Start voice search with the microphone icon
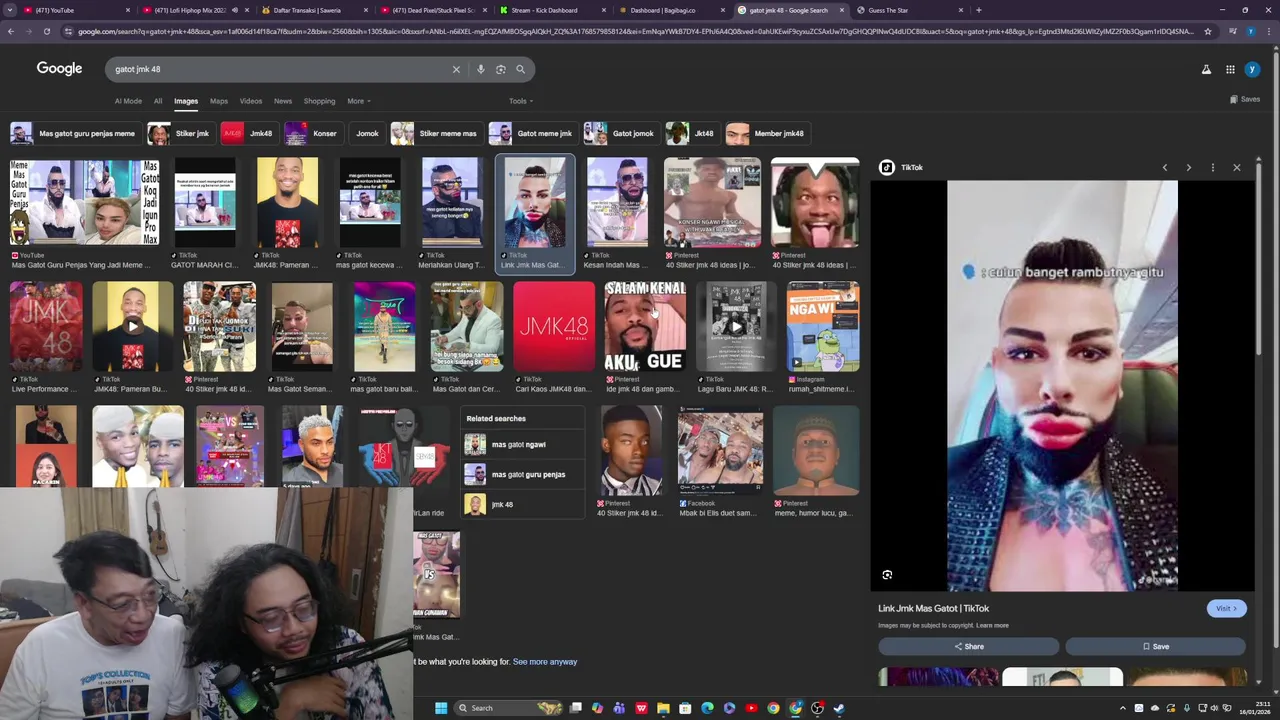The width and height of the screenshot is (1280, 720). [481, 69]
